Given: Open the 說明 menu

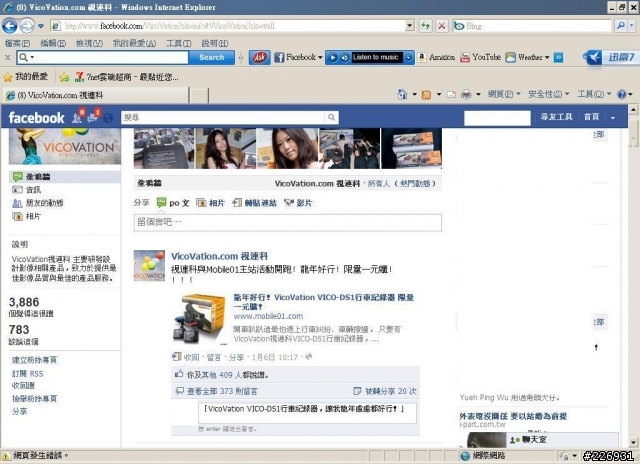Looking at the screenshot, I should (215, 43).
